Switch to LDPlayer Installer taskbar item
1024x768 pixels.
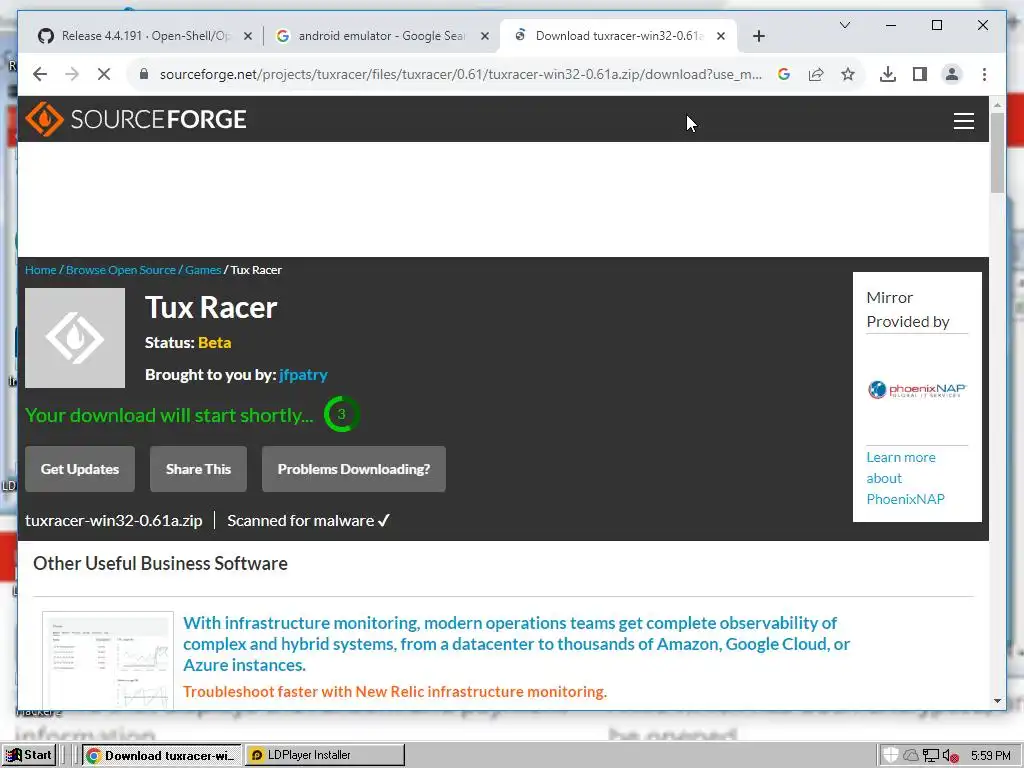point(325,756)
